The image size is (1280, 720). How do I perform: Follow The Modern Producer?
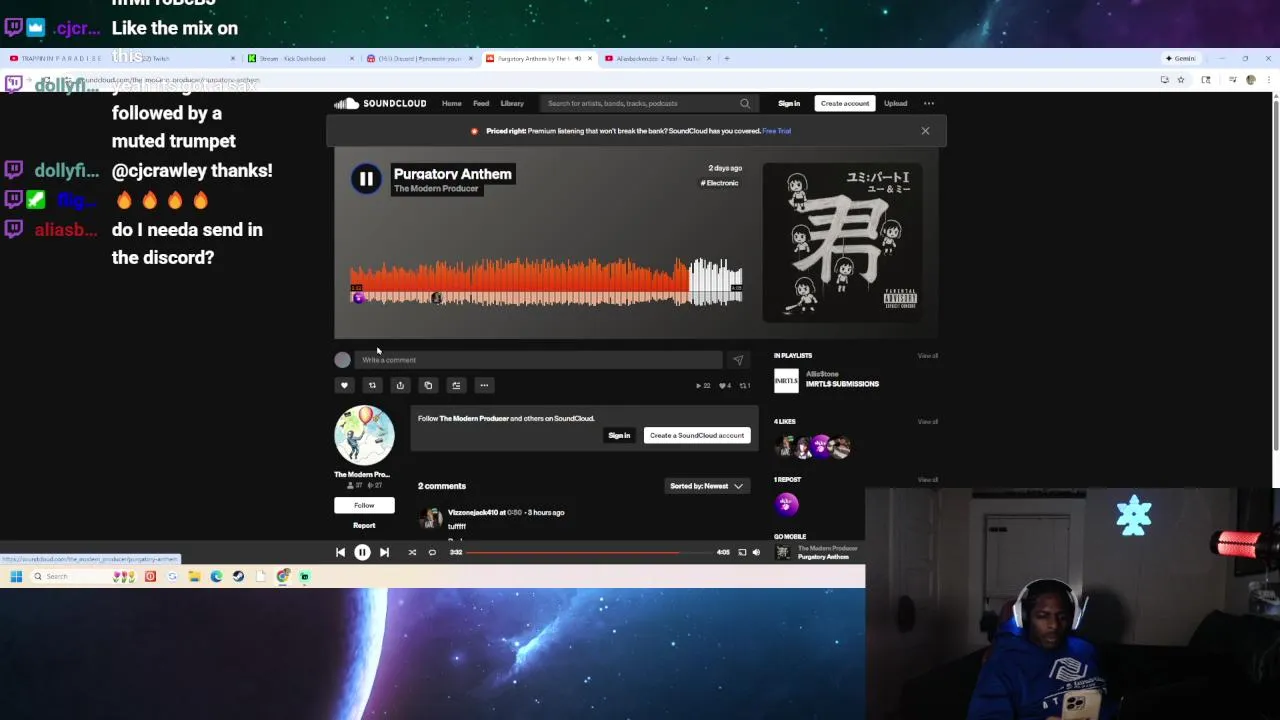364,505
